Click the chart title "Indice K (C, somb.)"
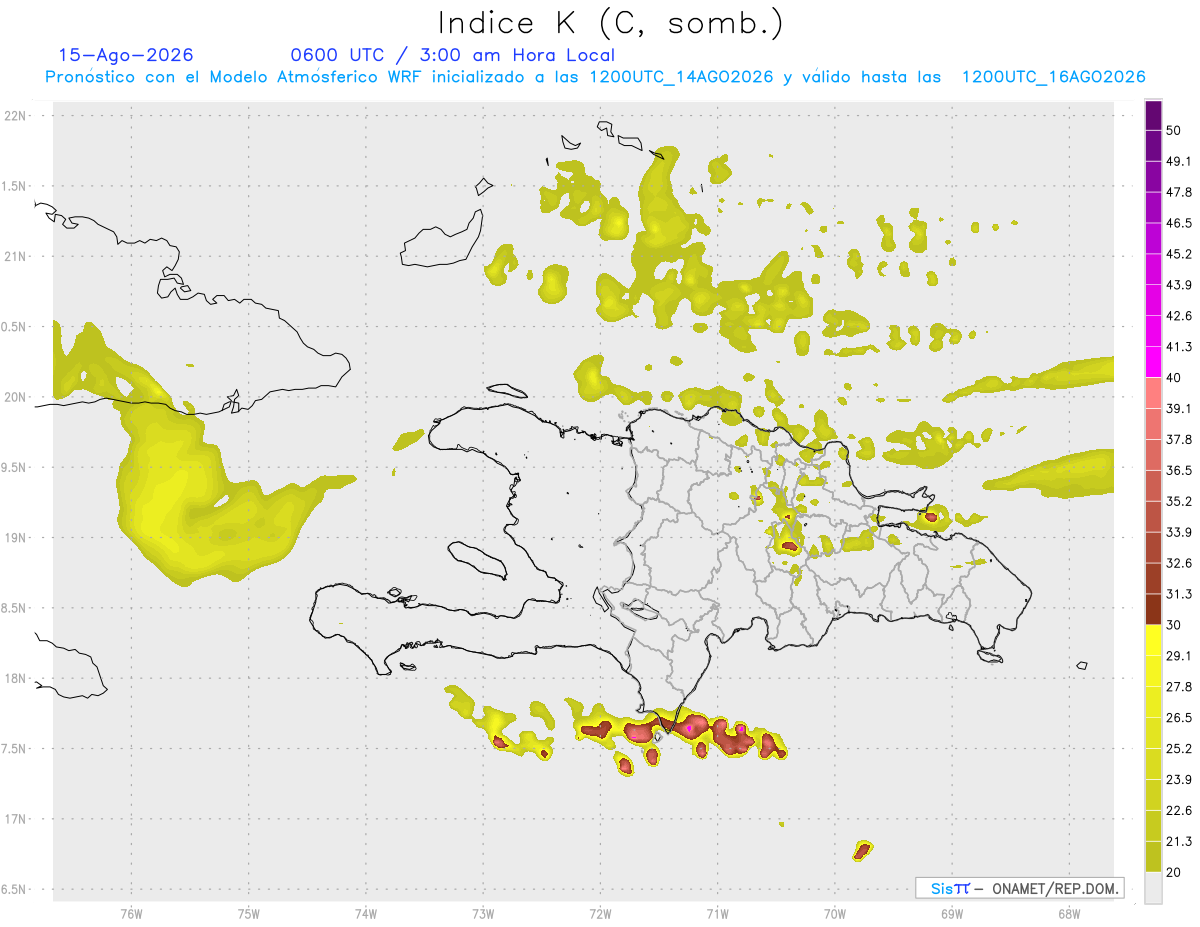This screenshot has height=927, width=1200. tap(611, 23)
